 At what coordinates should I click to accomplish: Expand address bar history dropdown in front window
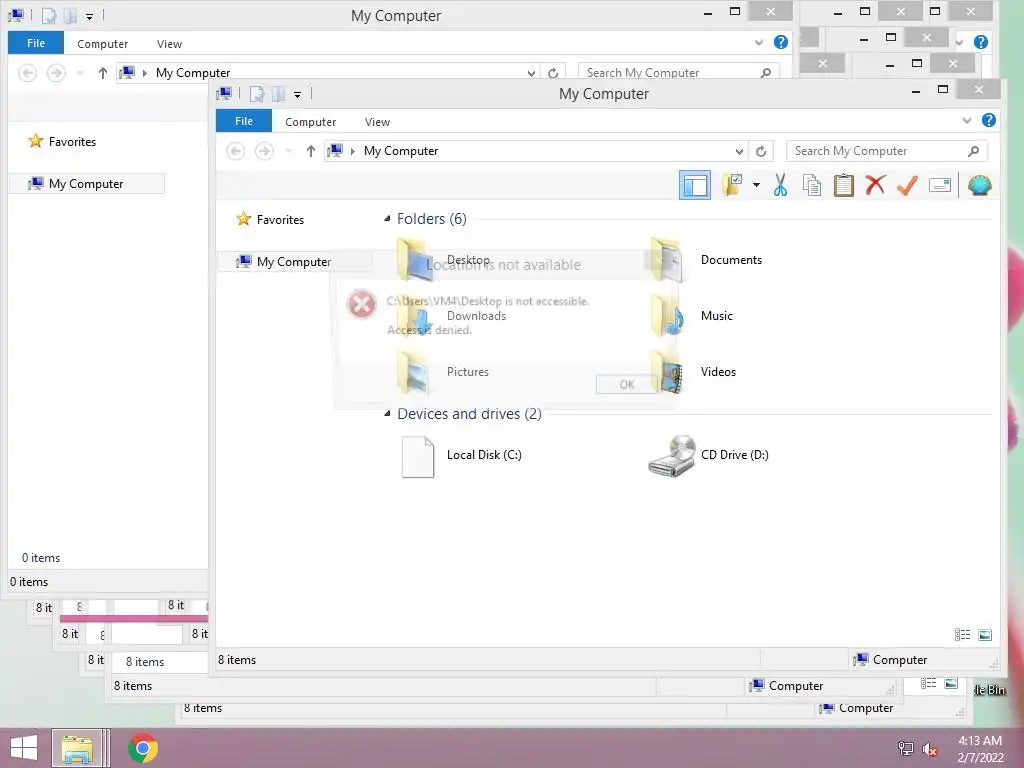(739, 152)
